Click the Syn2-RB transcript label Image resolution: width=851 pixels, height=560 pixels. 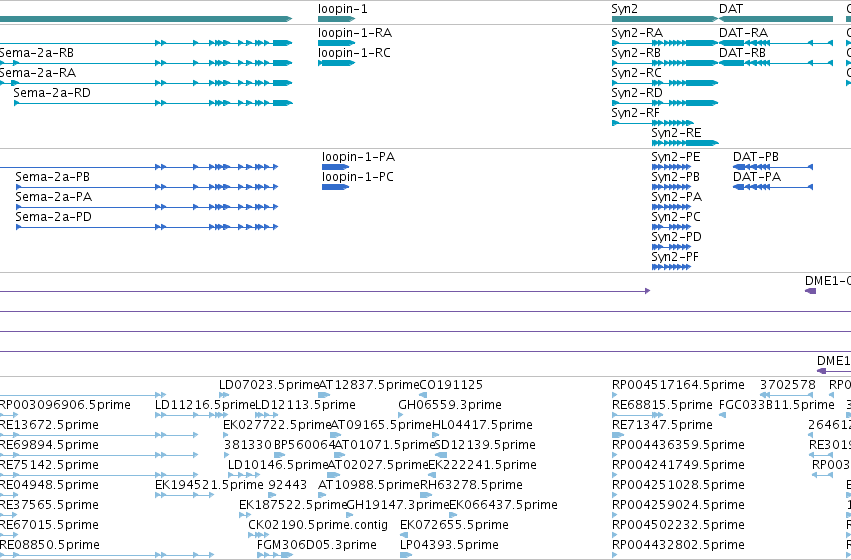point(636,53)
